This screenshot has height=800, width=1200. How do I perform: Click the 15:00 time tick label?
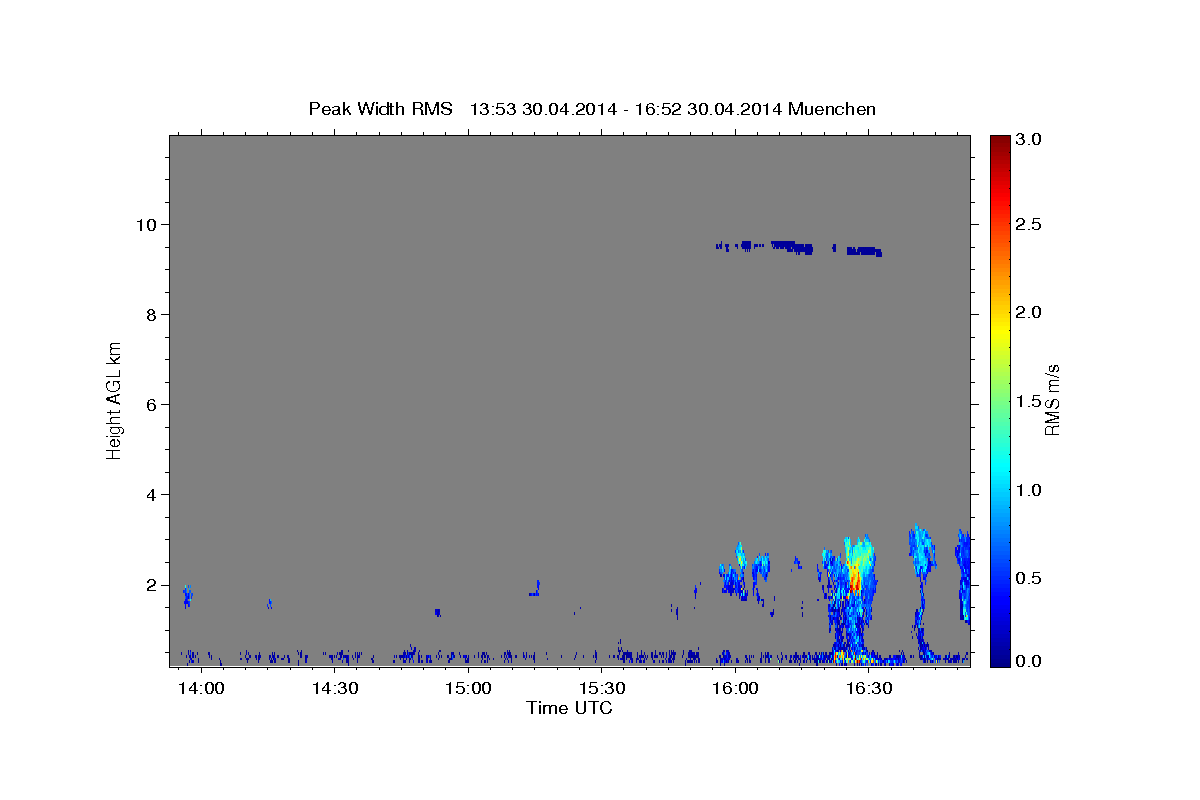tap(468, 689)
